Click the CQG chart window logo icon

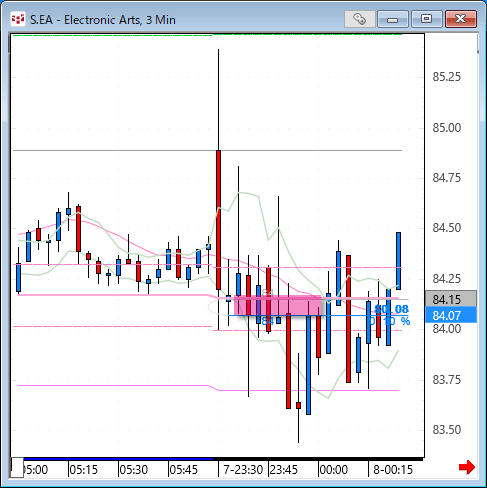coord(18,19)
